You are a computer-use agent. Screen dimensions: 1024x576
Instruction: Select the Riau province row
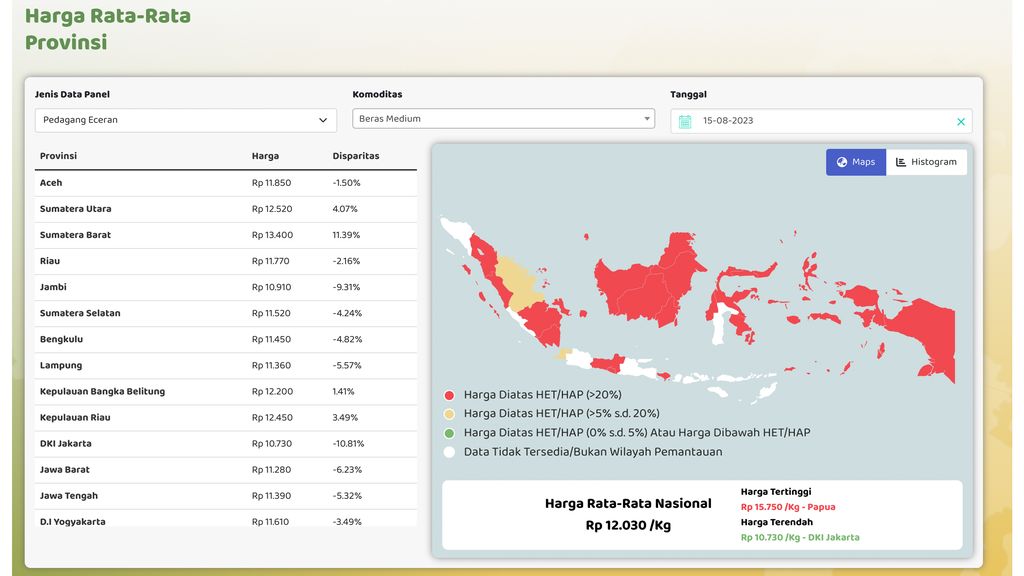coord(225,261)
